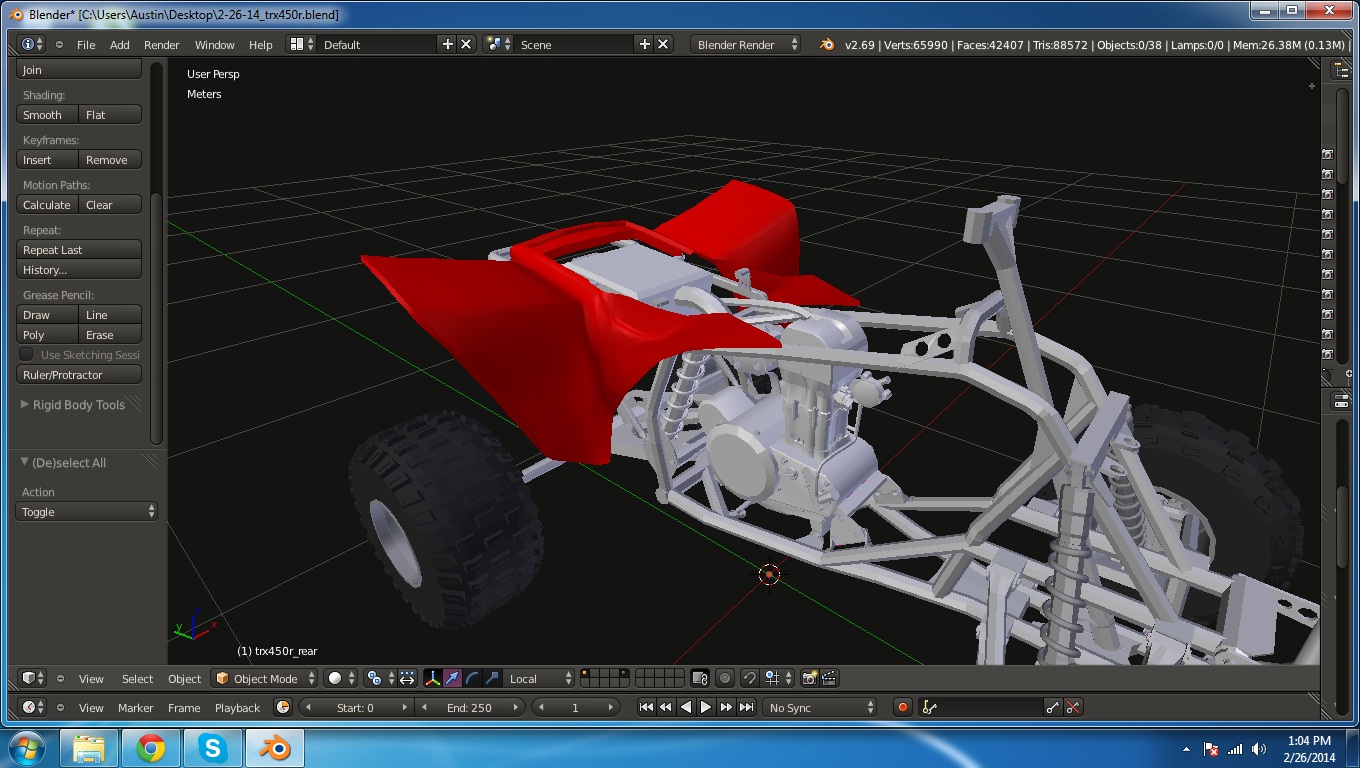Open the Info editor type selector
This screenshot has width=1360, height=768.
click(32, 44)
